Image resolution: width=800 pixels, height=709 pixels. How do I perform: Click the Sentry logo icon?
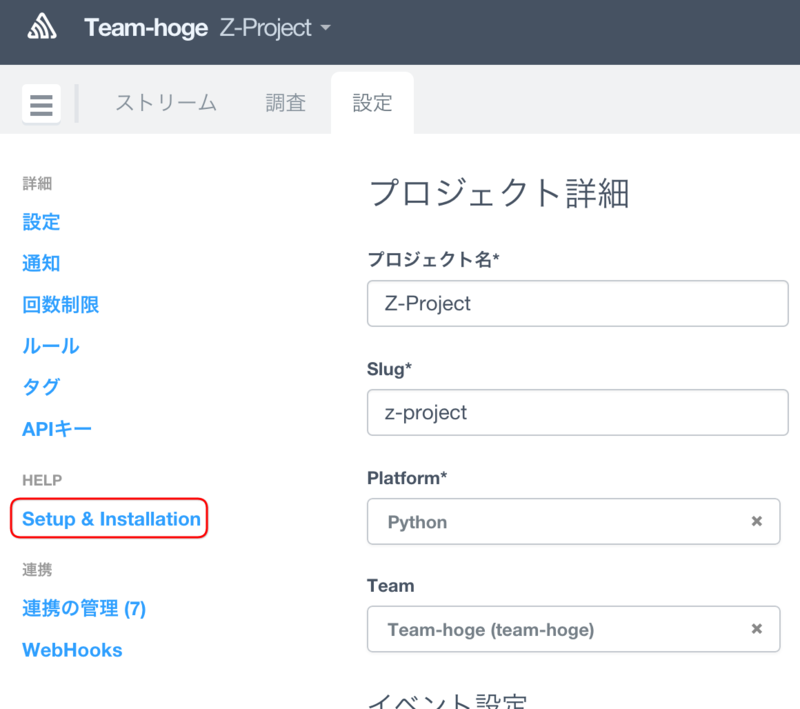pos(41,27)
